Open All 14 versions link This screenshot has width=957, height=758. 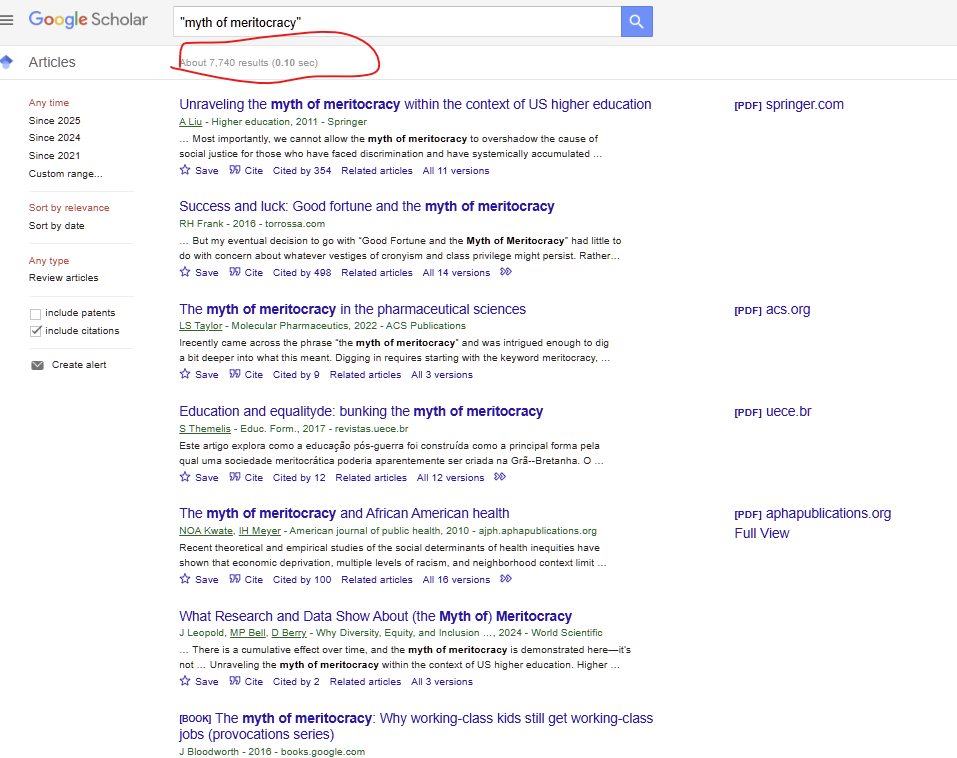click(456, 273)
